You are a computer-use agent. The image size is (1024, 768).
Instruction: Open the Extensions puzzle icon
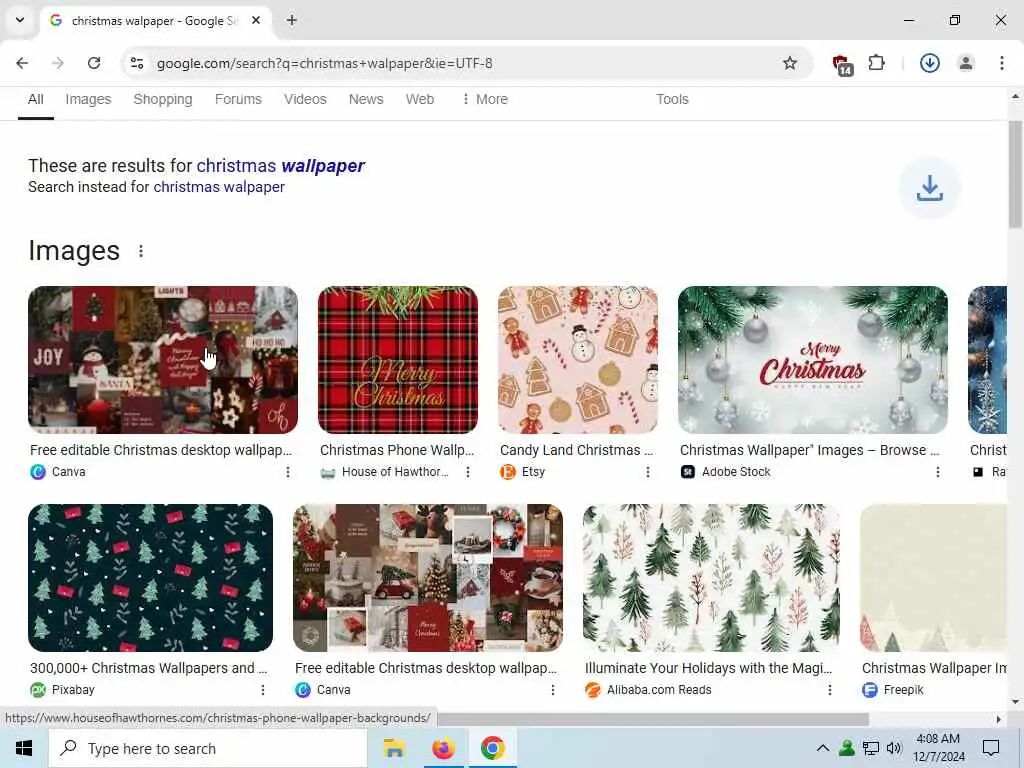coord(876,63)
